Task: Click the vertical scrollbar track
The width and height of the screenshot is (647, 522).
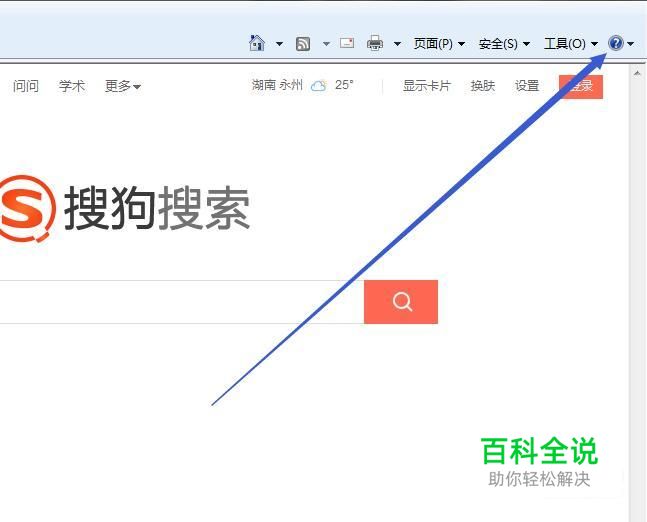Action: (637, 301)
